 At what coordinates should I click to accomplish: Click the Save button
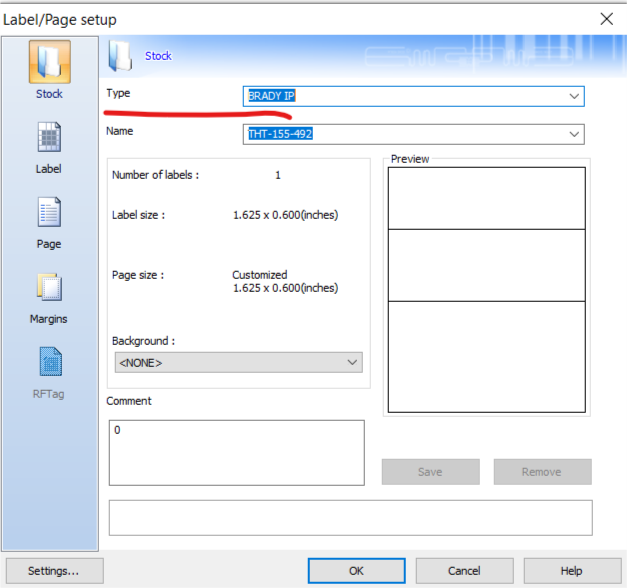pos(430,472)
